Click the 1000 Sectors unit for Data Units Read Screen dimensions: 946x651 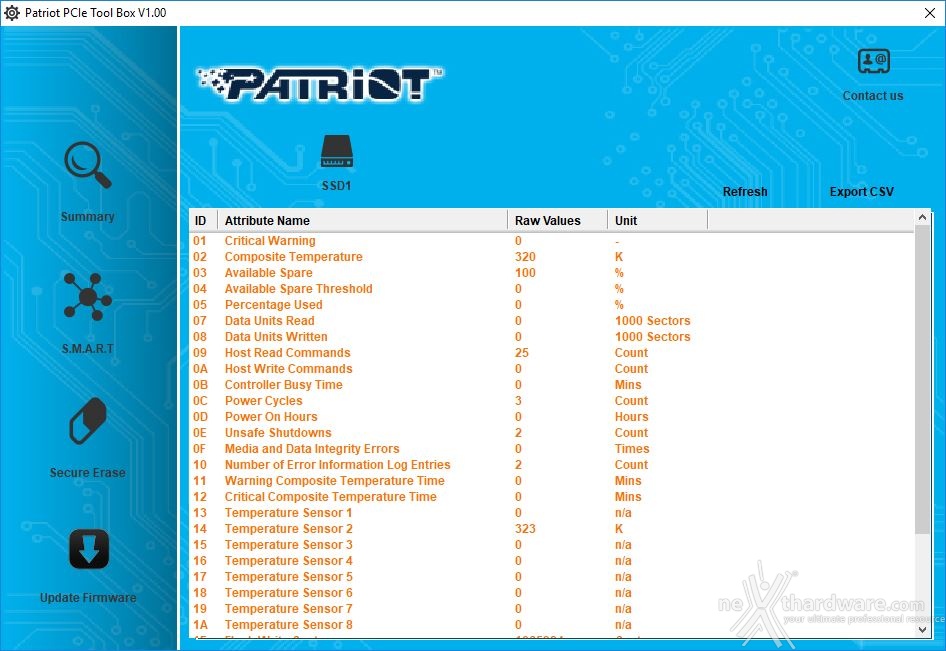click(x=652, y=320)
